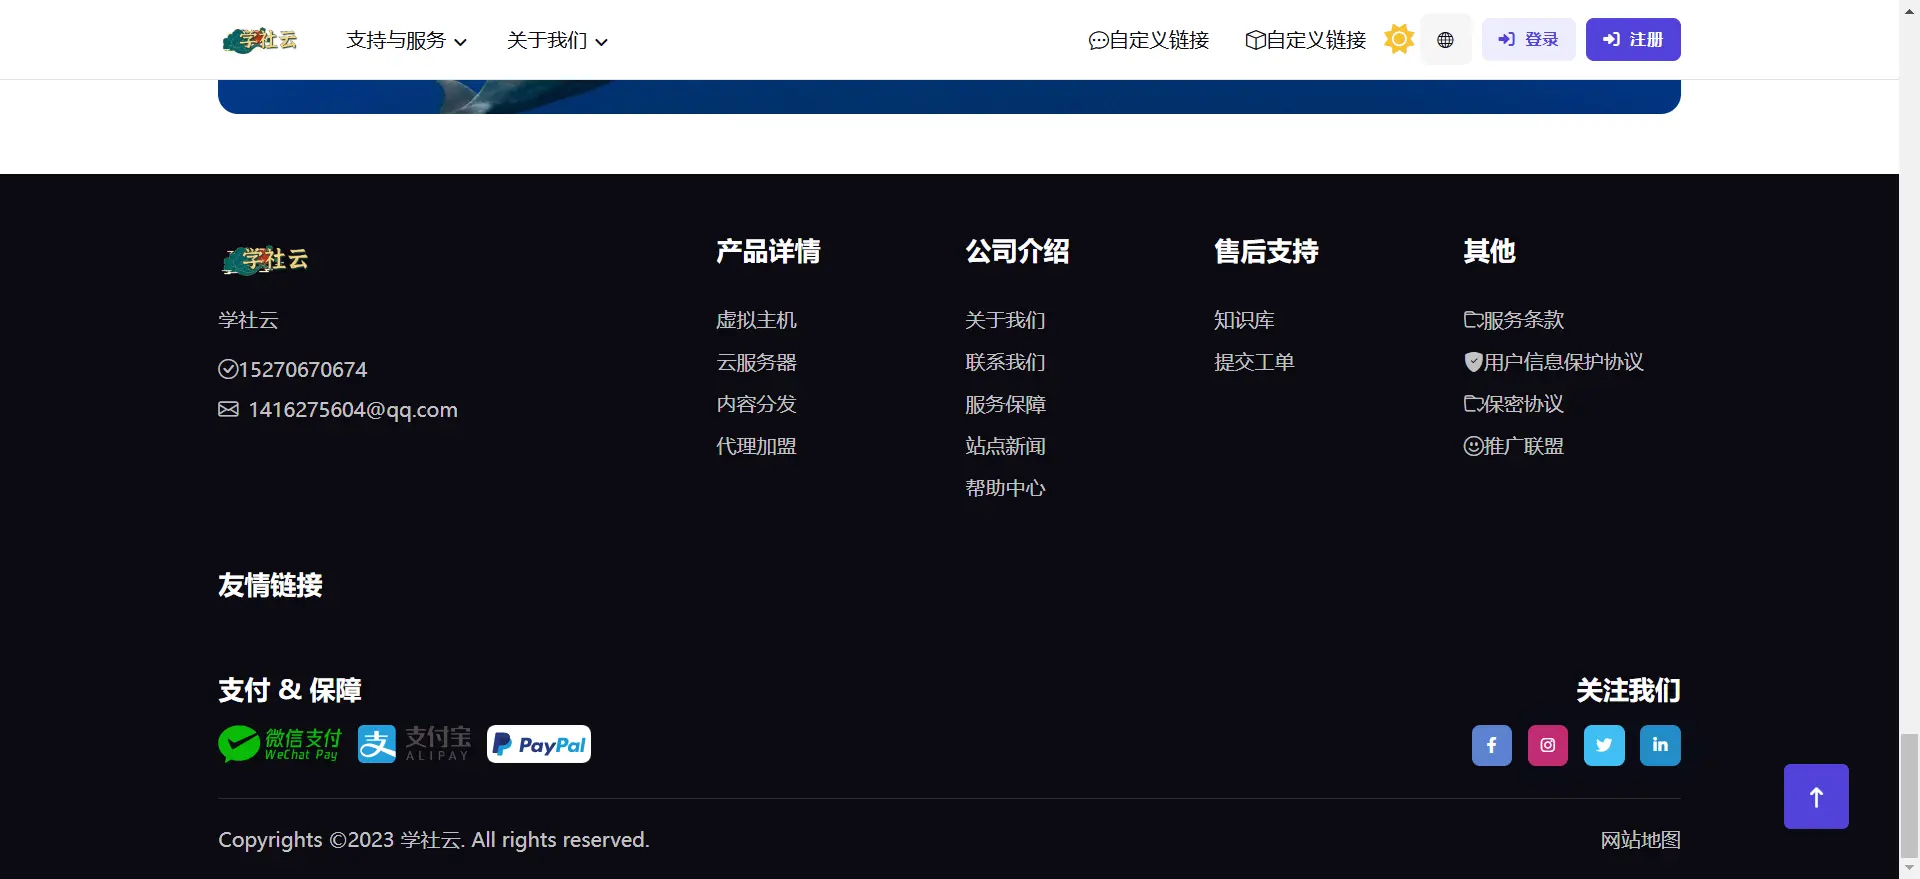Click the WeChat Pay logo
The height and width of the screenshot is (879, 1920).
point(280,744)
